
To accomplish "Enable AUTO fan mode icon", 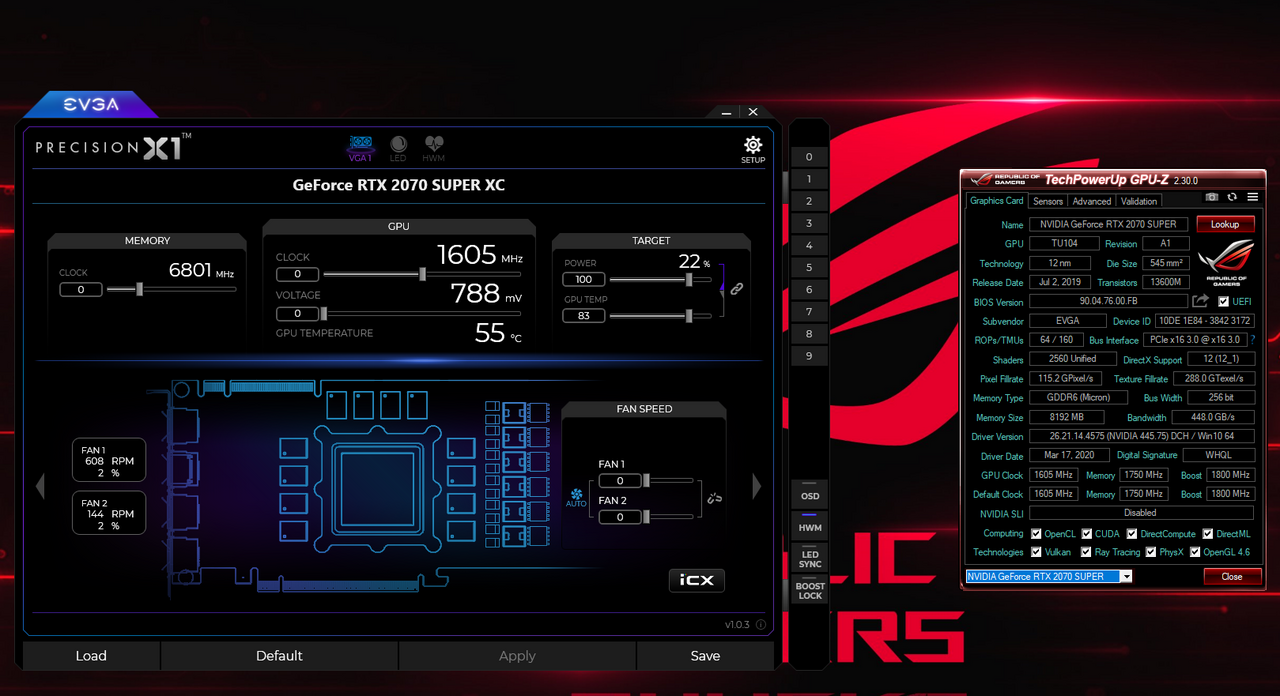I will pos(576,497).
